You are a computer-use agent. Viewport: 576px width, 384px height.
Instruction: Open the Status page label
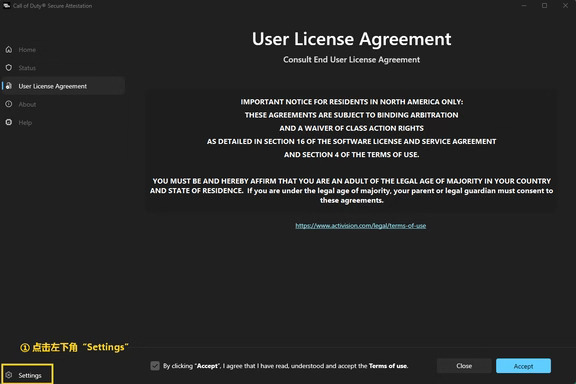(27, 68)
